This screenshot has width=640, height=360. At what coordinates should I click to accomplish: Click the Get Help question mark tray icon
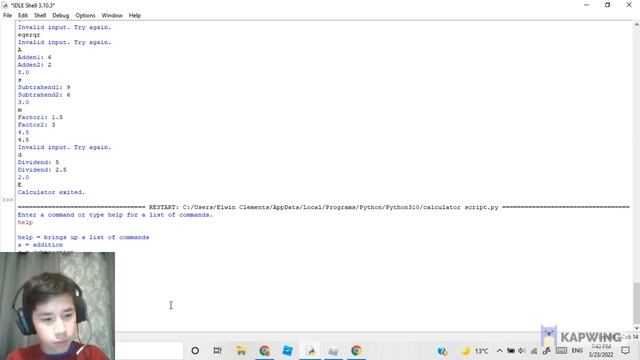pyautogui.click(x=442, y=351)
